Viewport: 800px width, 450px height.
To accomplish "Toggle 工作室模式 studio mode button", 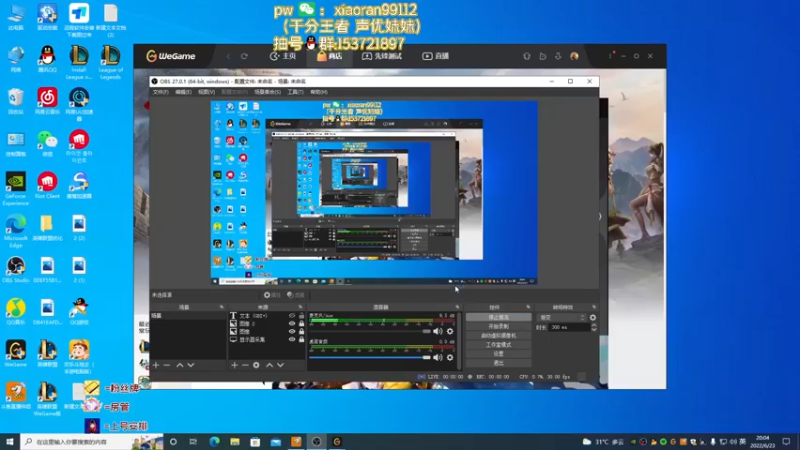I will tap(498, 345).
